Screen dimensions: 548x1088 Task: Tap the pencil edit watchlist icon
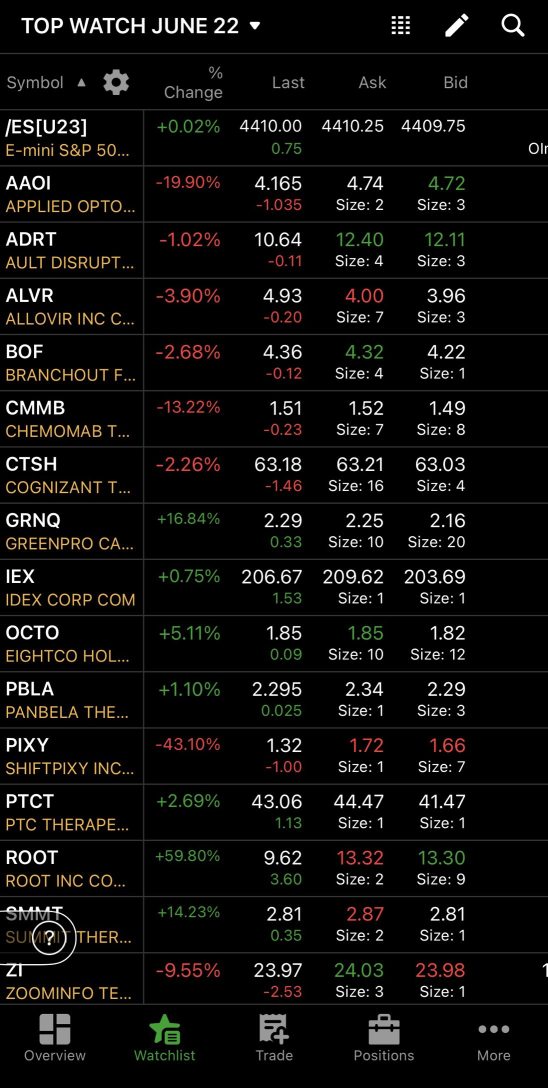[x=456, y=26]
